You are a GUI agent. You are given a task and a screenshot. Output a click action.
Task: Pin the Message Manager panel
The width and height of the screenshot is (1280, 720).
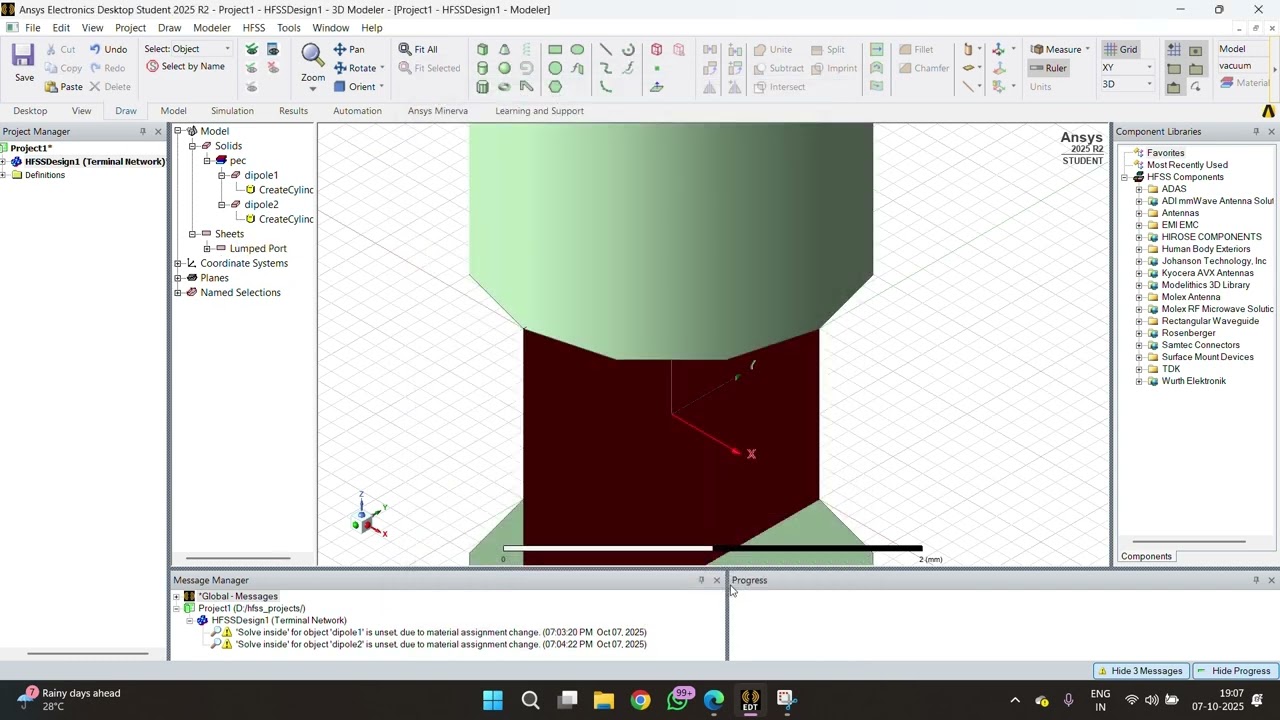(701, 580)
